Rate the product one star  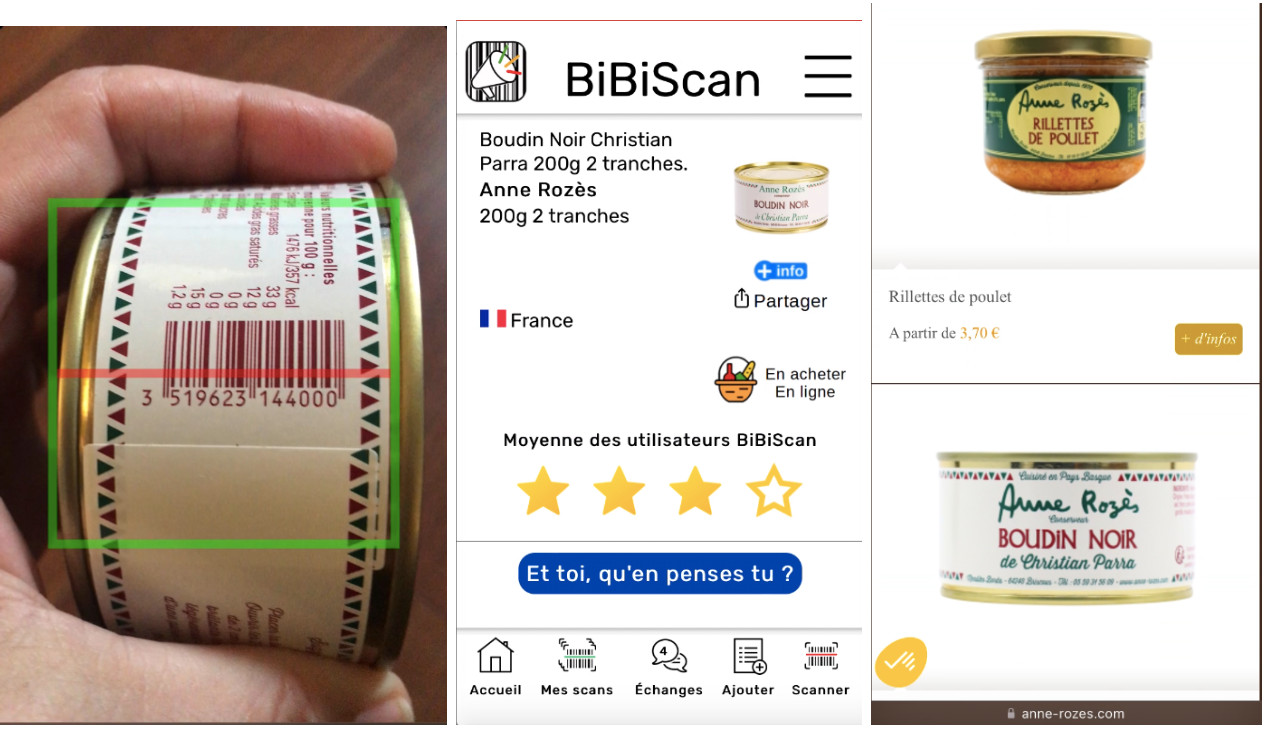tap(543, 491)
